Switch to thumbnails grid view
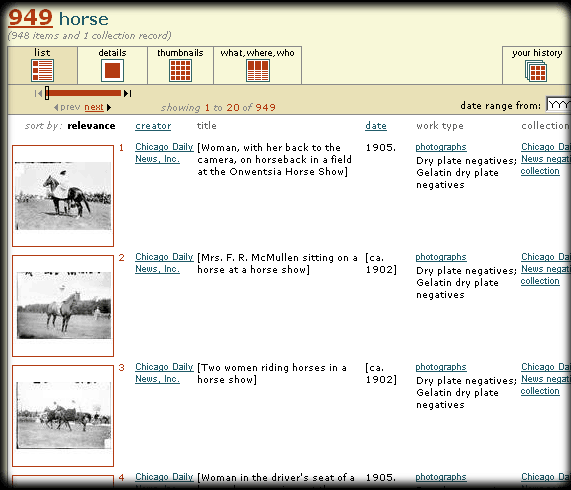This screenshot has height=490, width=571. coord(180,70)
